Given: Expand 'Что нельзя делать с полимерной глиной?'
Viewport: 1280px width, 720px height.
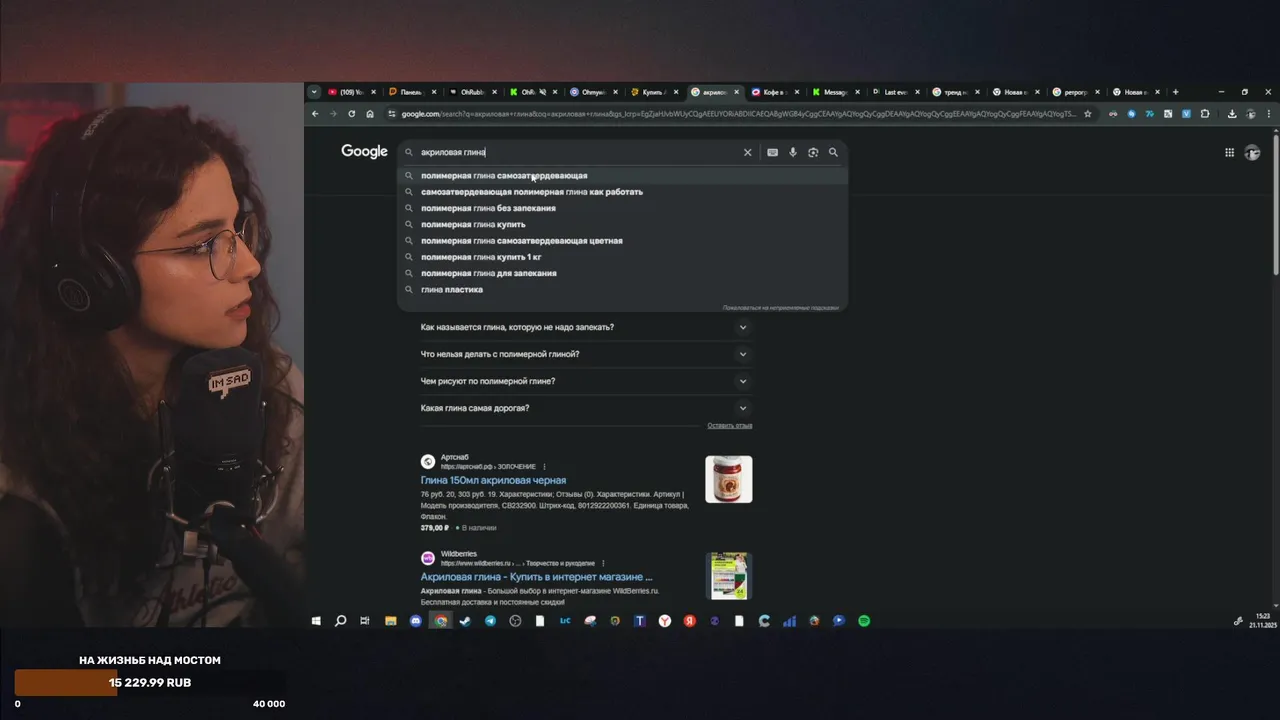Looking at the screenshot, I should tap(586, 354).
